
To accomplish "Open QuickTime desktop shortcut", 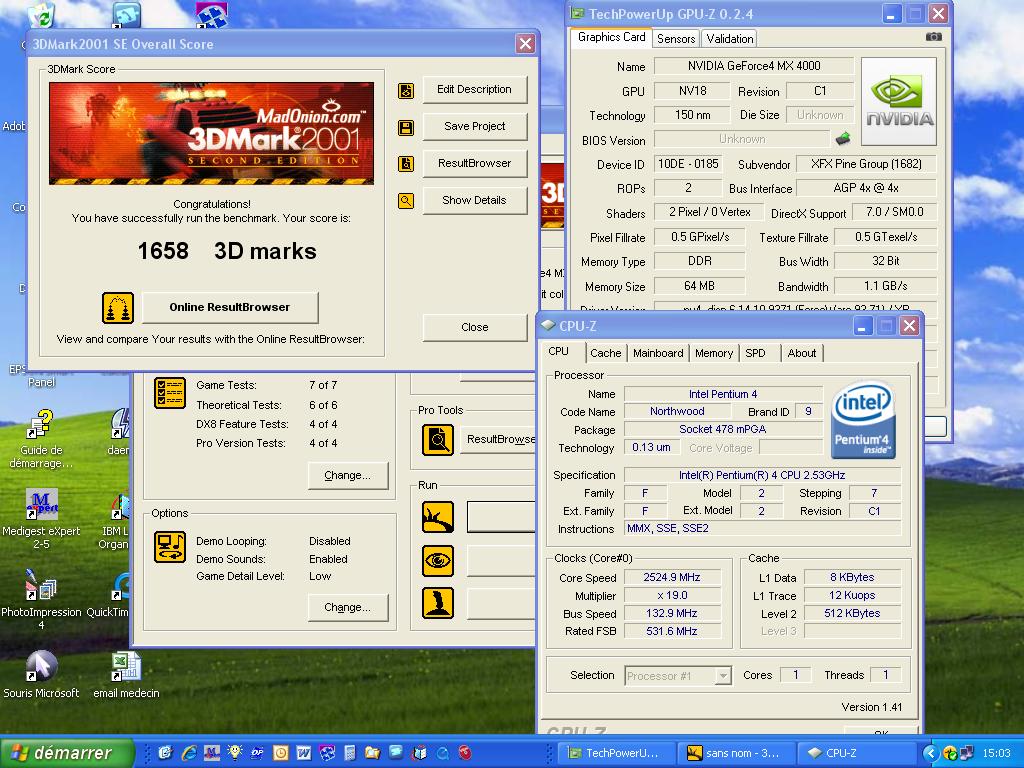I will pyautogui.click(x=108, y=595).
